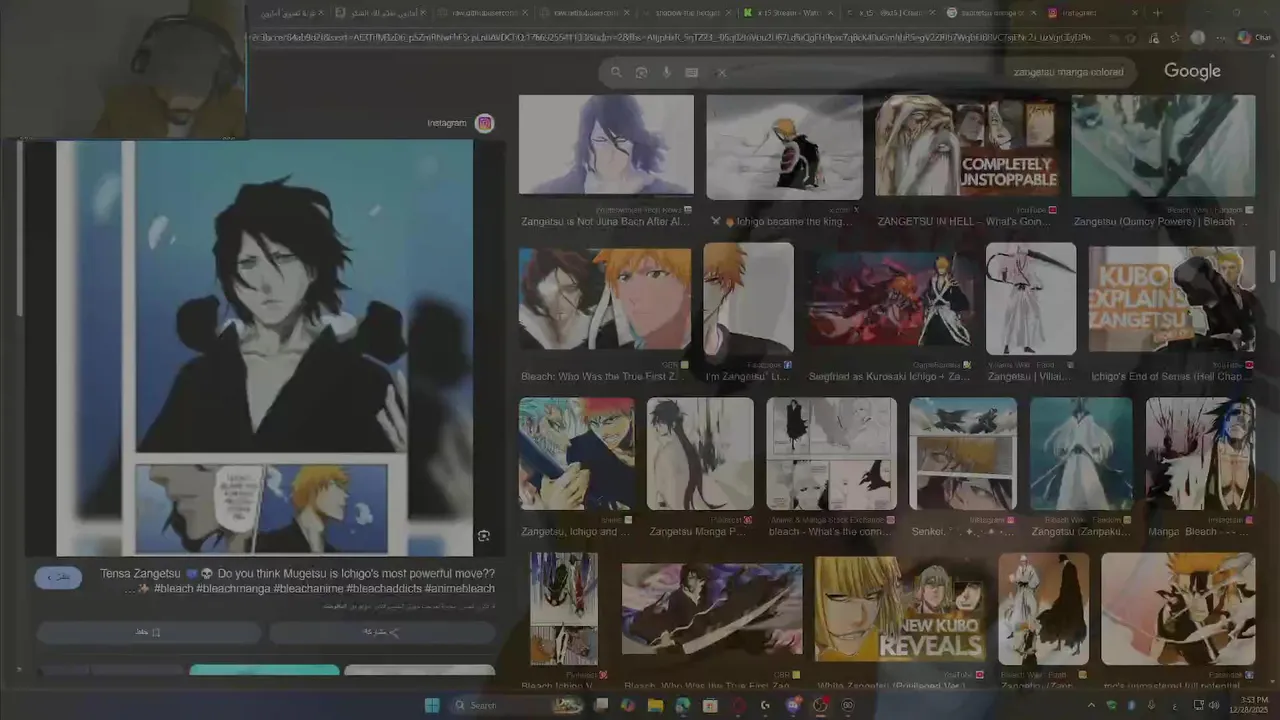Clear the search query with the X icon
1280x720 pixels.
[722, 72]
